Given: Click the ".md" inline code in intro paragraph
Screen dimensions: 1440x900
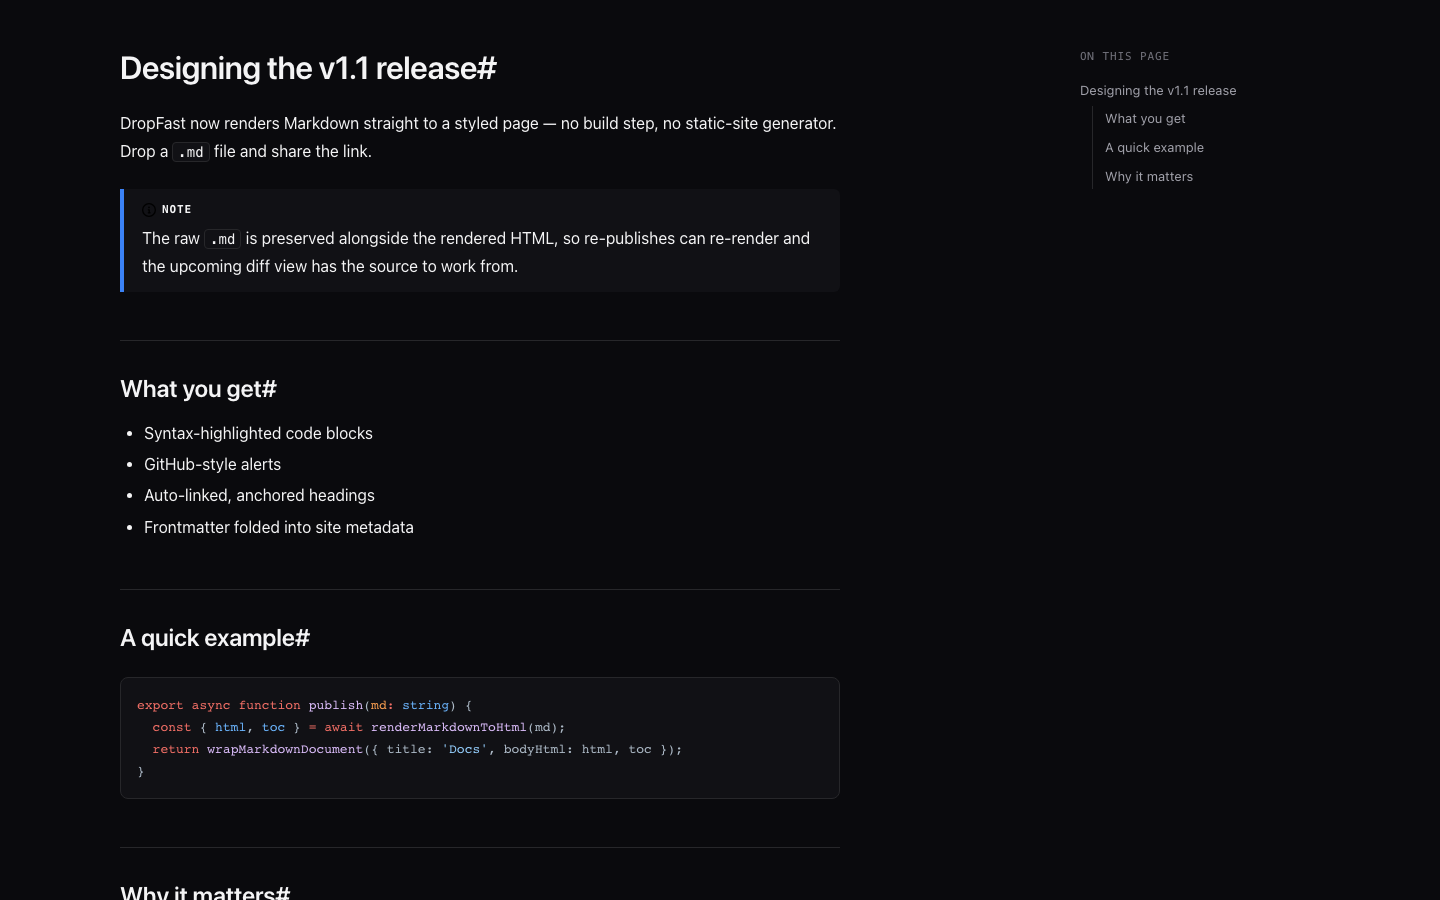Looking at the screenshot, I should (191, 152).
